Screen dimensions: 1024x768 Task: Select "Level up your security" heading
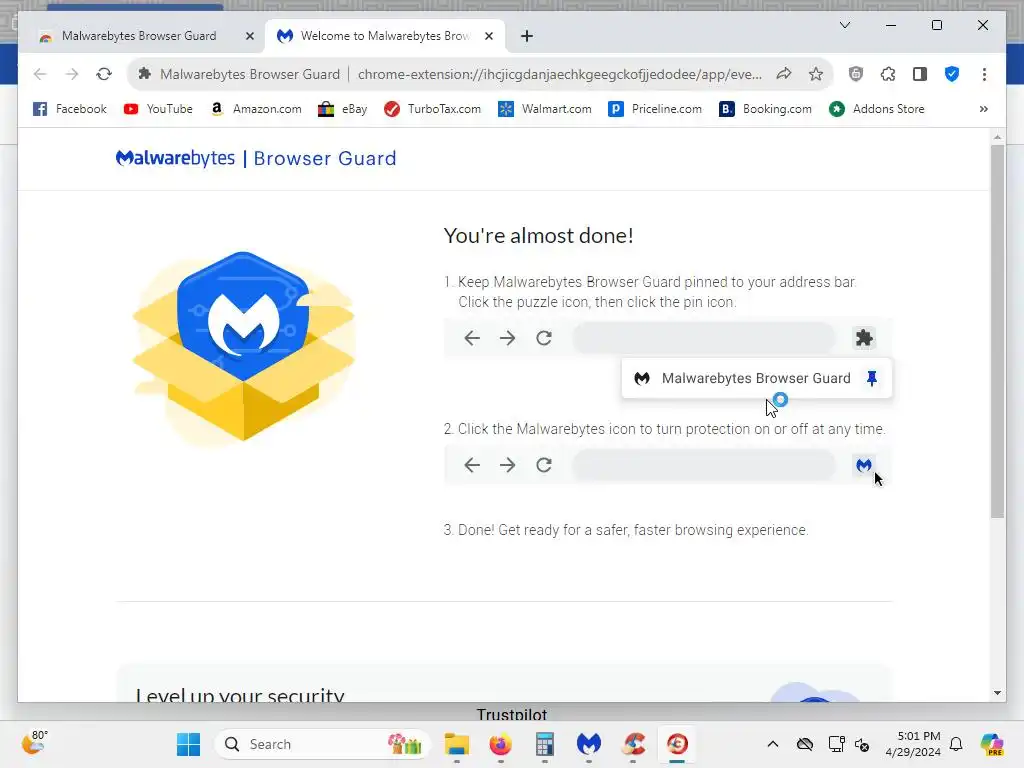240,695
